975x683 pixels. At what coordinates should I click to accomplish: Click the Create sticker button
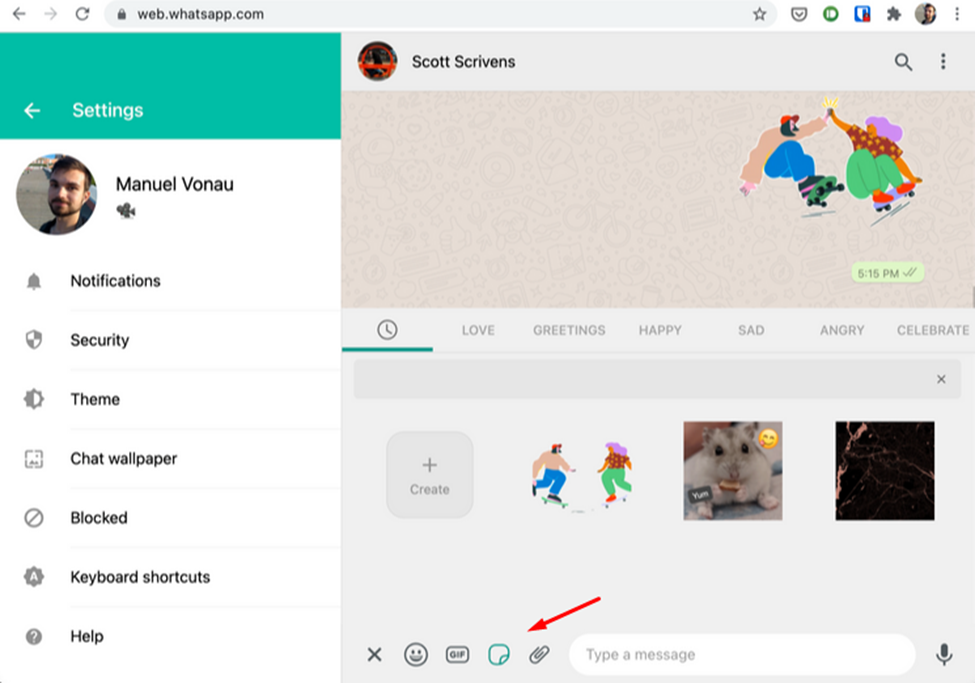click(430, 475)
